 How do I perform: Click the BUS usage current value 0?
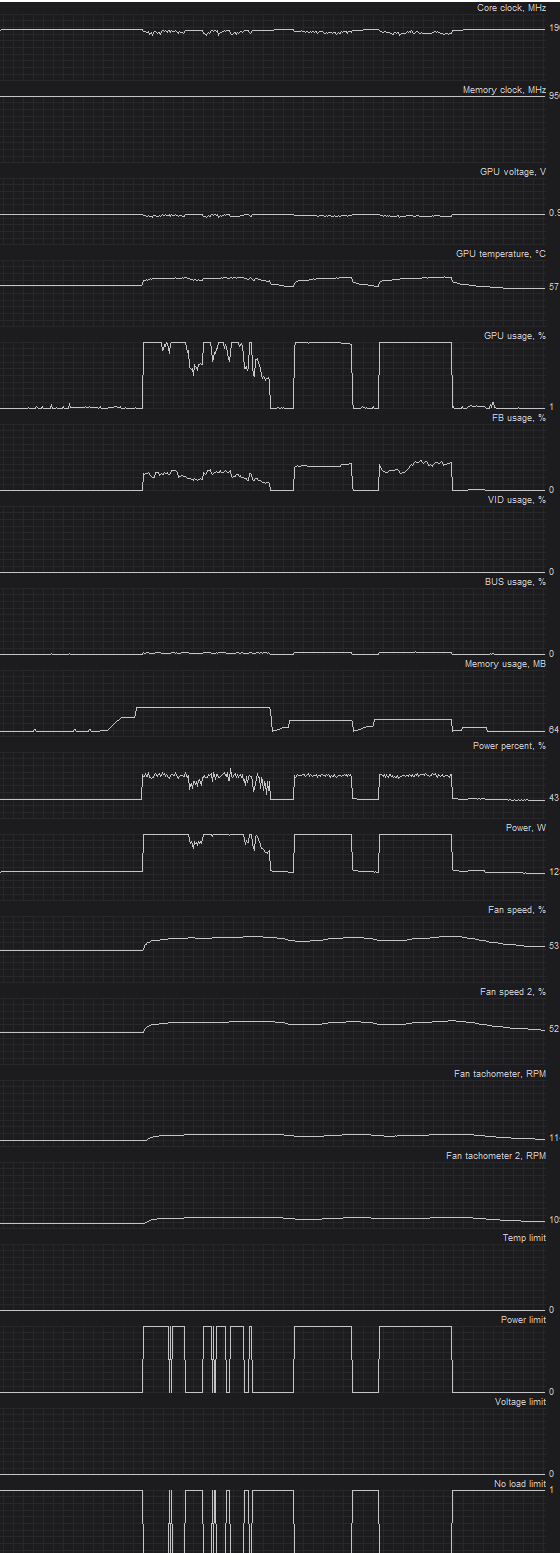[x=552, y=653]
